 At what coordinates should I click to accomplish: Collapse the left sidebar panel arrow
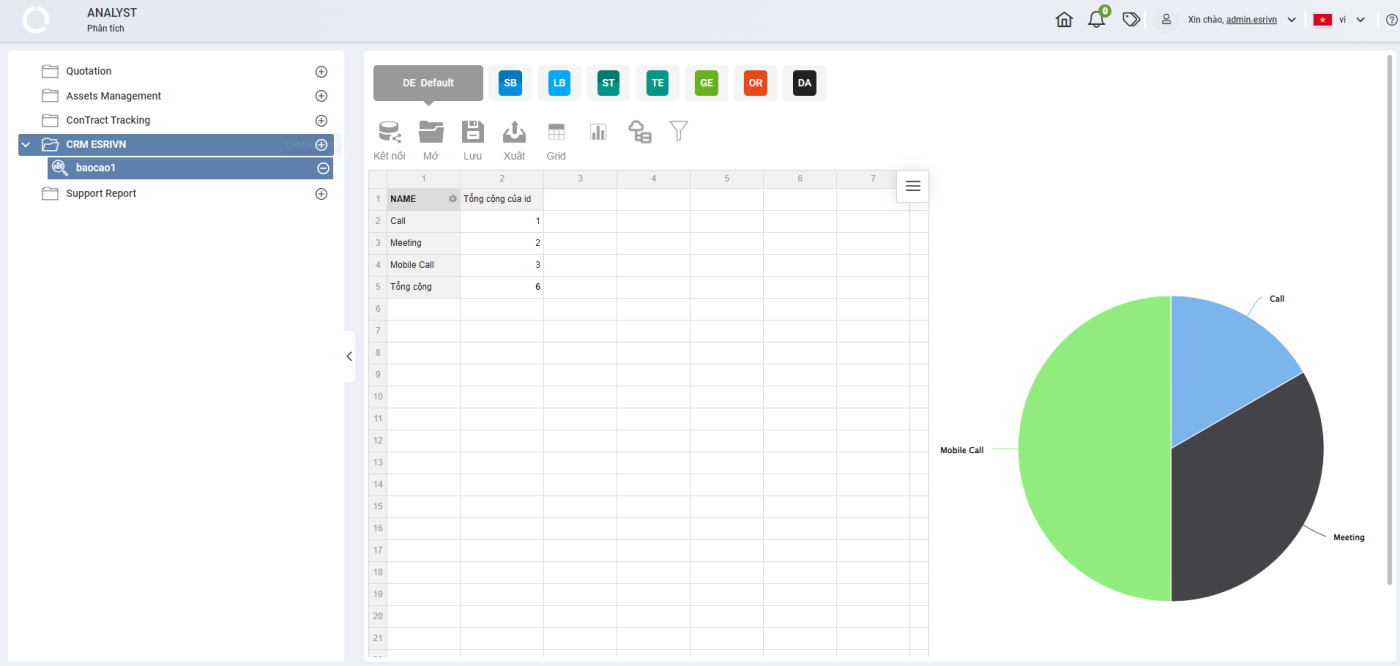coord(349,357)
